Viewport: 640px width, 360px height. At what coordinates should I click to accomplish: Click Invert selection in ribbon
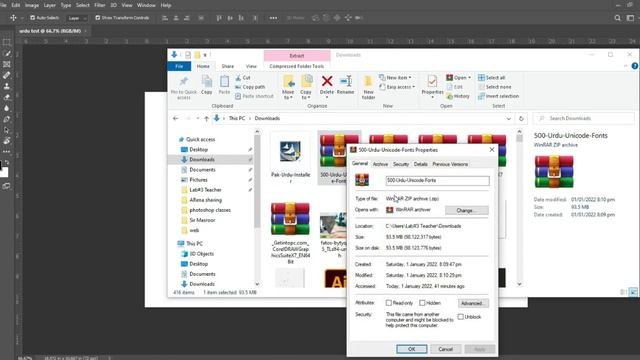(x=498, y=96)
